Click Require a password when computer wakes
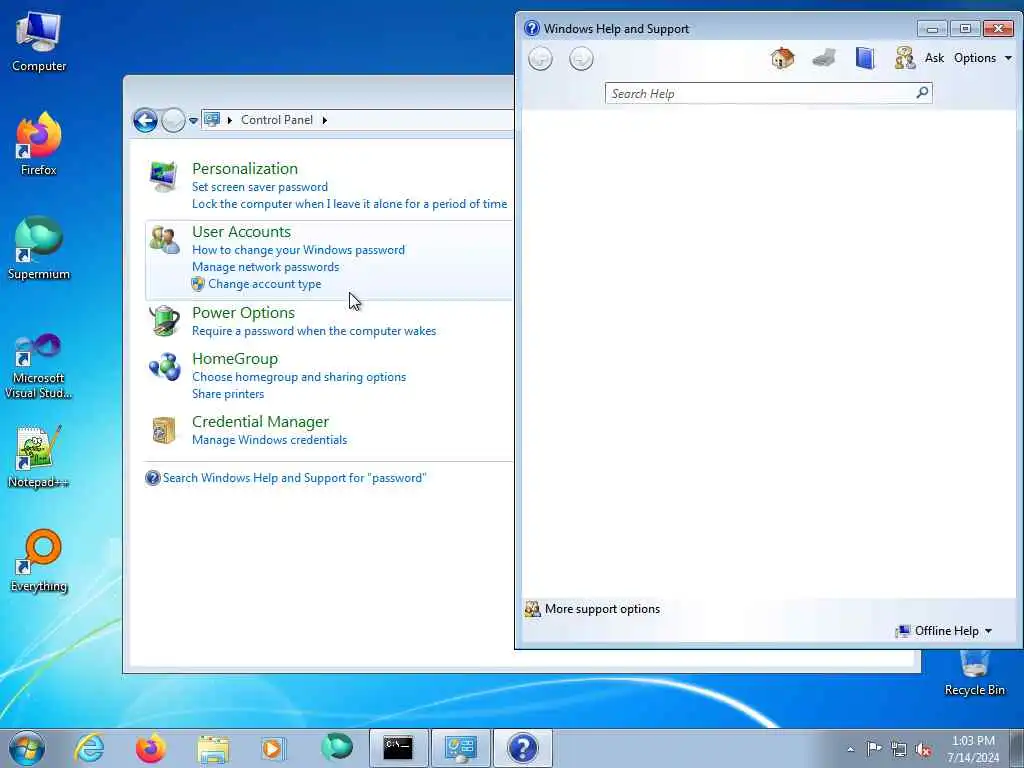 coord(314,331)
